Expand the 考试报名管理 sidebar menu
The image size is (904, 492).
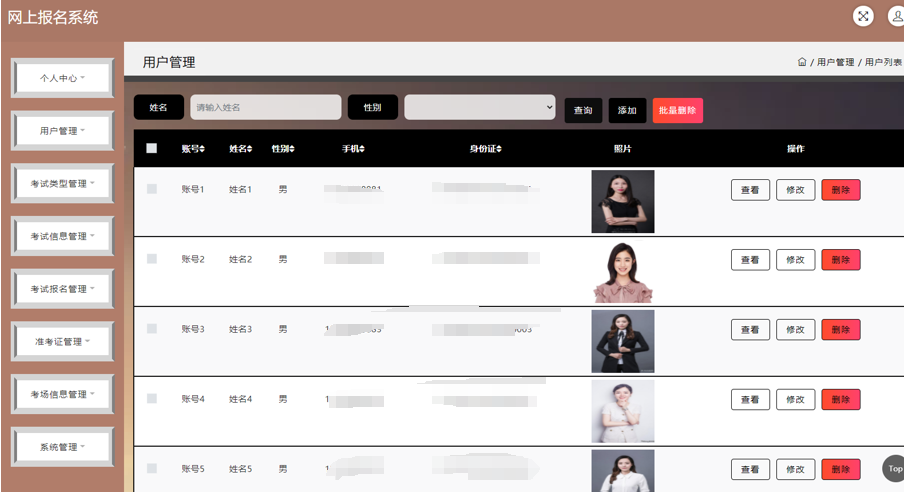pyautogui.click(x=62, y=289)
